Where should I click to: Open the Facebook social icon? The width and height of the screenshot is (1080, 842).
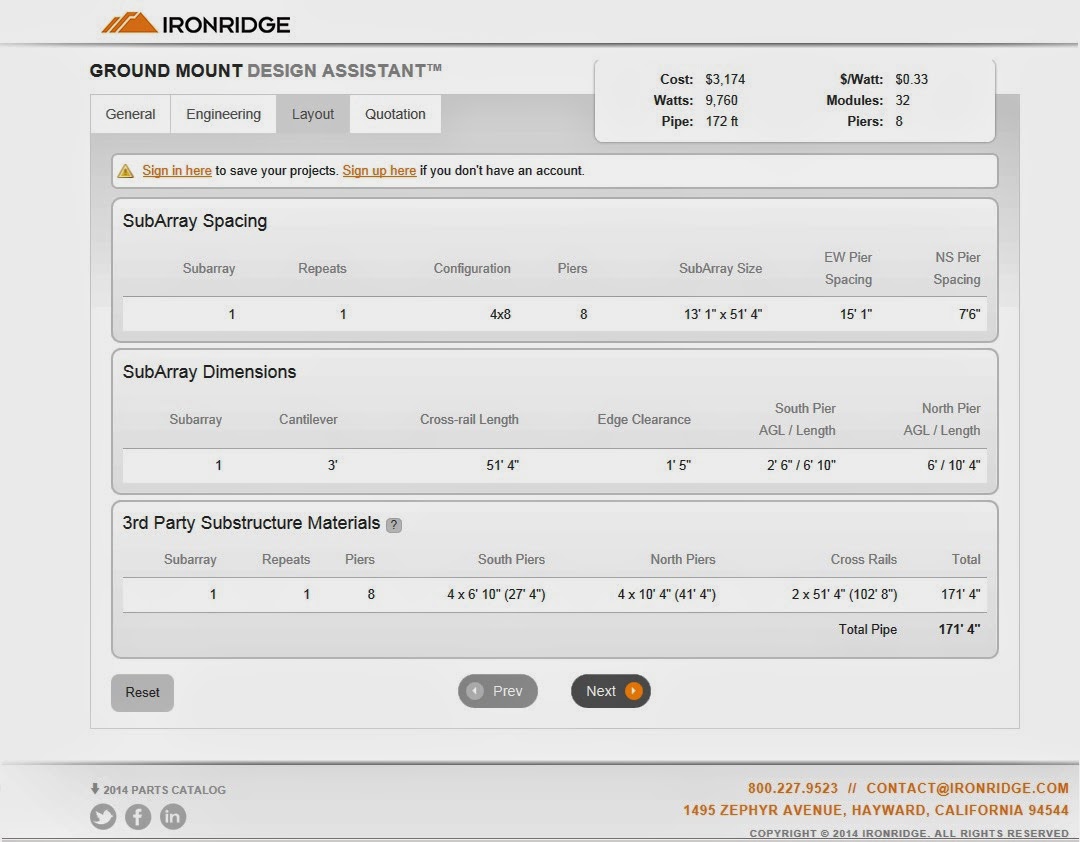click(138, 817)
